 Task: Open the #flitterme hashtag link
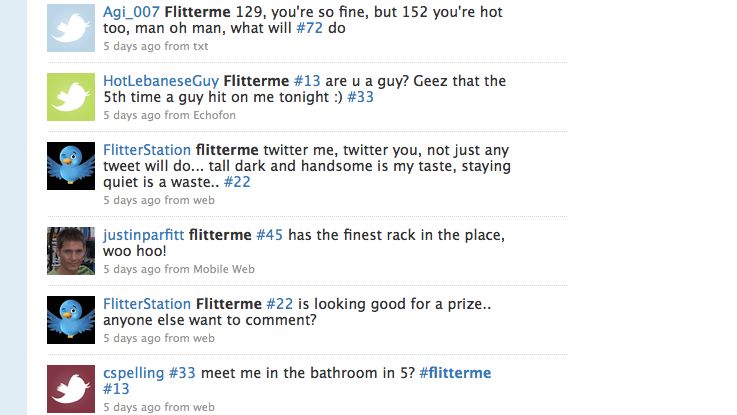455,373
